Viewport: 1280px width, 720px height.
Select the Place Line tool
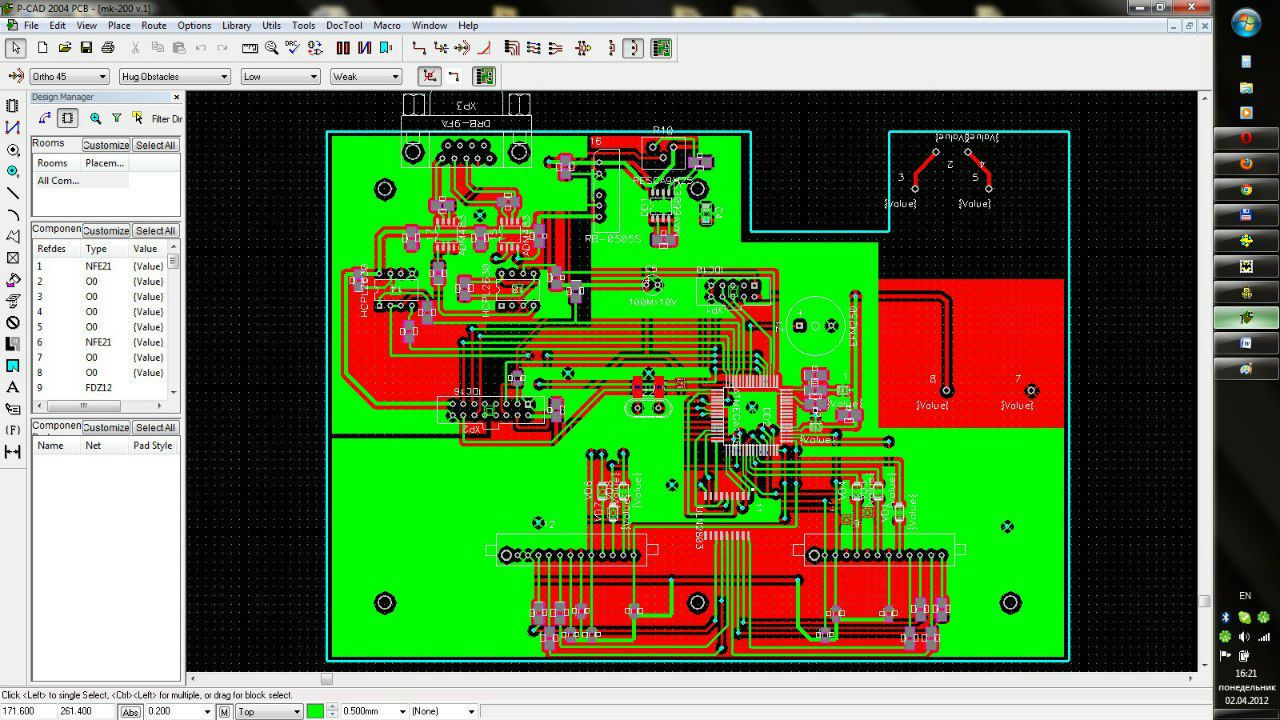point(13,193)
